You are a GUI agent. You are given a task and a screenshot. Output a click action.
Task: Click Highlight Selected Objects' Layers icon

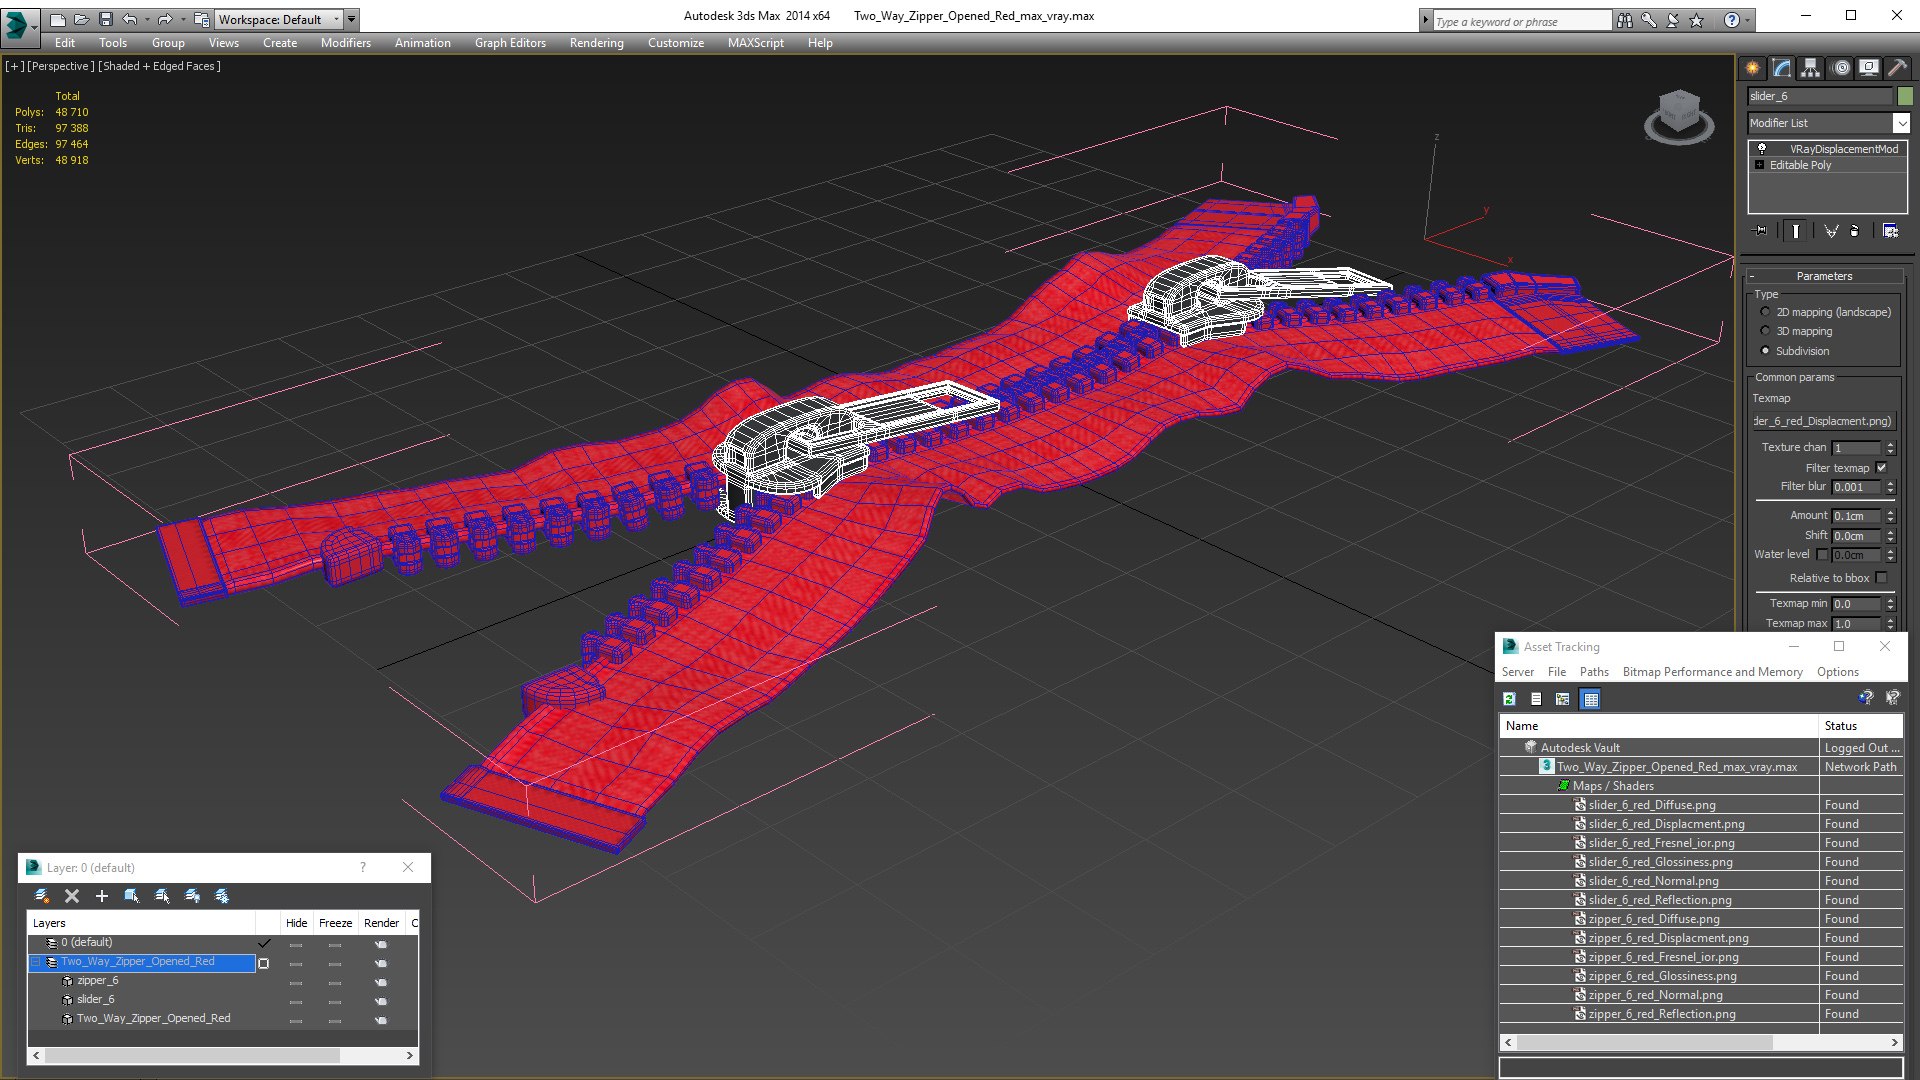[162, 896]
